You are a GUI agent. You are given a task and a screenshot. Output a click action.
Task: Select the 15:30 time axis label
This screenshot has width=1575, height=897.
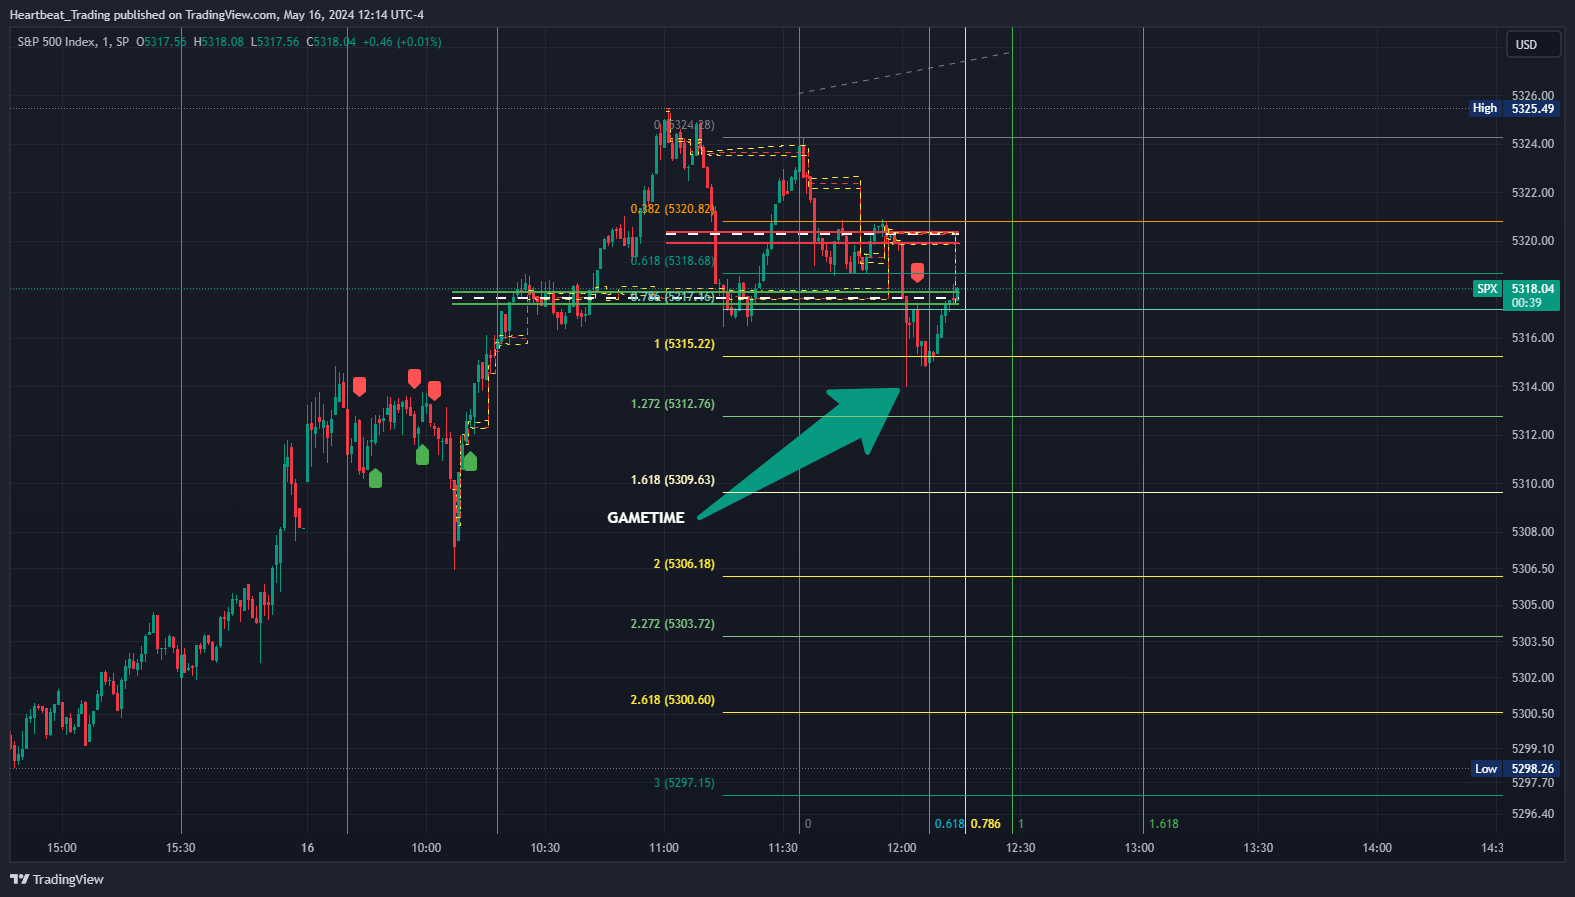tap(180, 848)
